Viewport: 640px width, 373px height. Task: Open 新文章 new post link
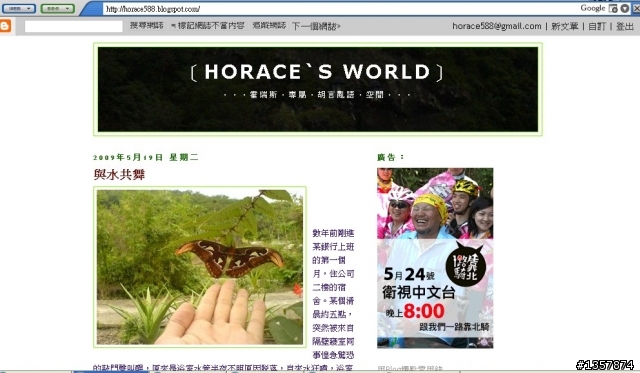click(564, 26)
